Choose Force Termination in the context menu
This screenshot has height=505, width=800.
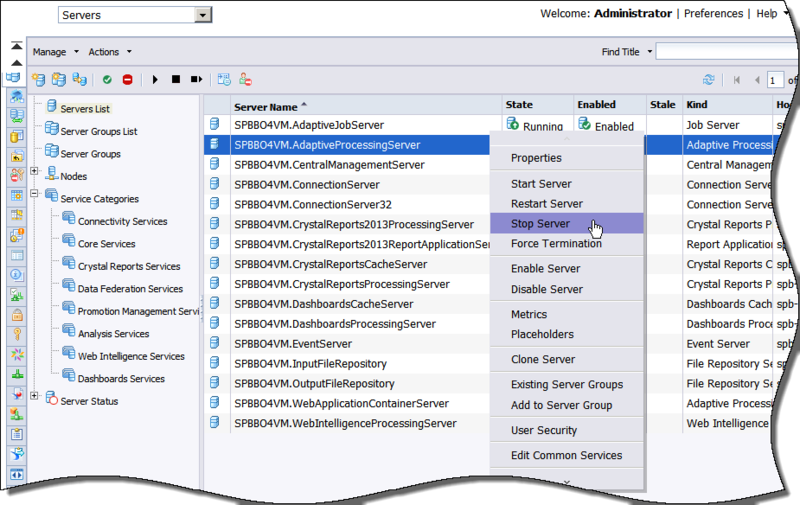pyautogui.click(x=566, y=243)
